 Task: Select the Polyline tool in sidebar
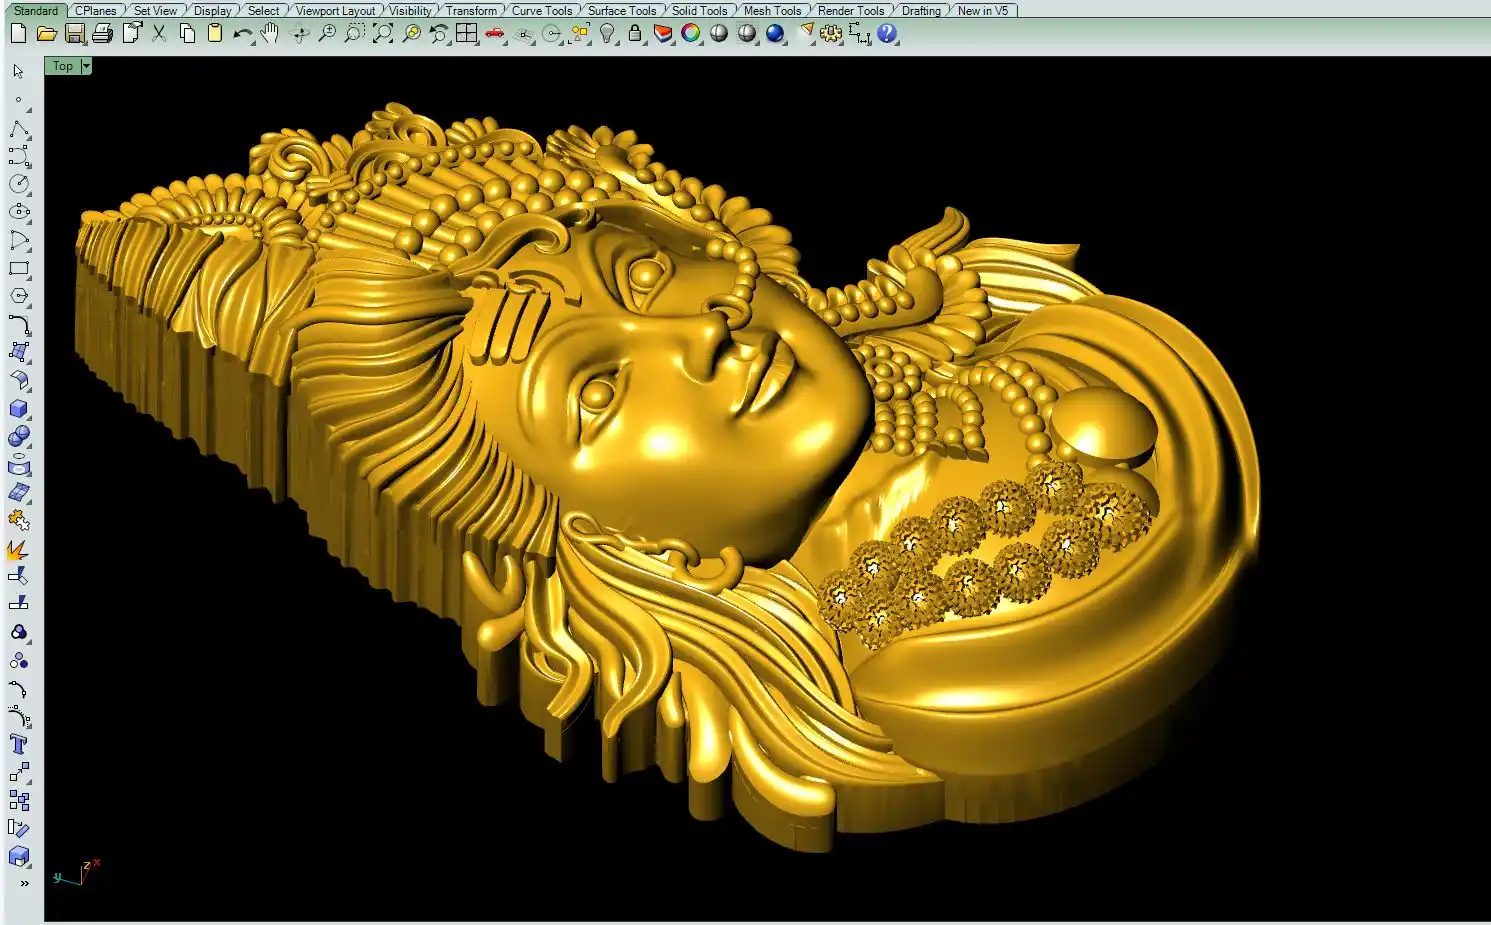pos(19,130)
